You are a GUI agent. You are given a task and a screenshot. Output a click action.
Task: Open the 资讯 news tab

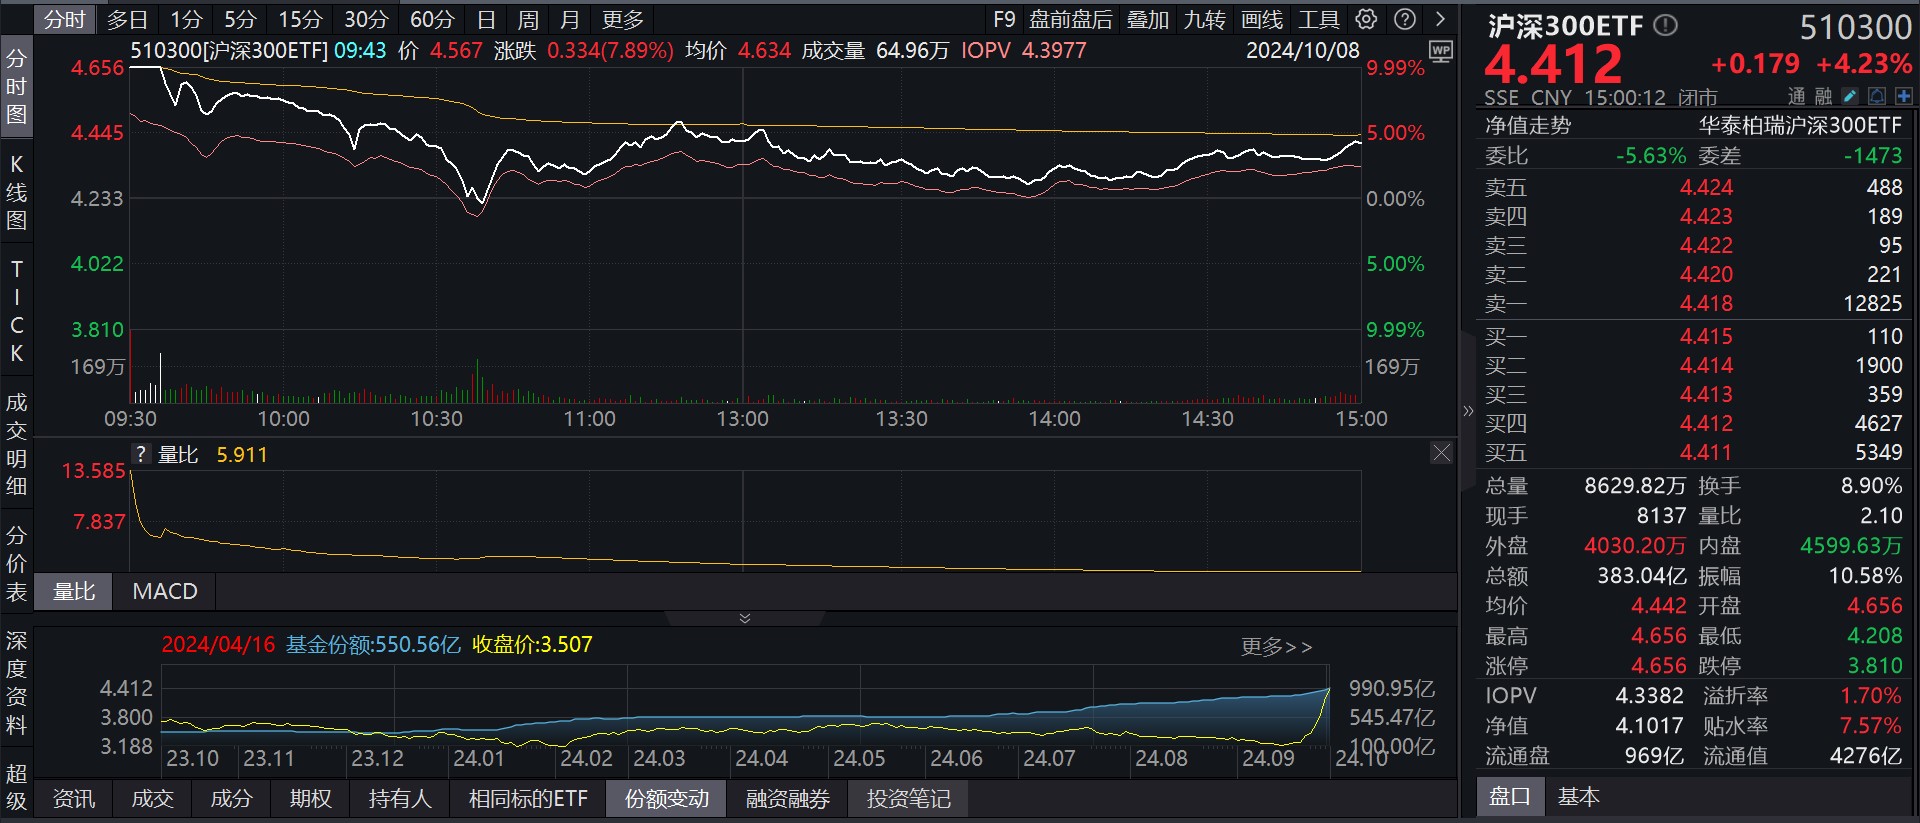74,799
